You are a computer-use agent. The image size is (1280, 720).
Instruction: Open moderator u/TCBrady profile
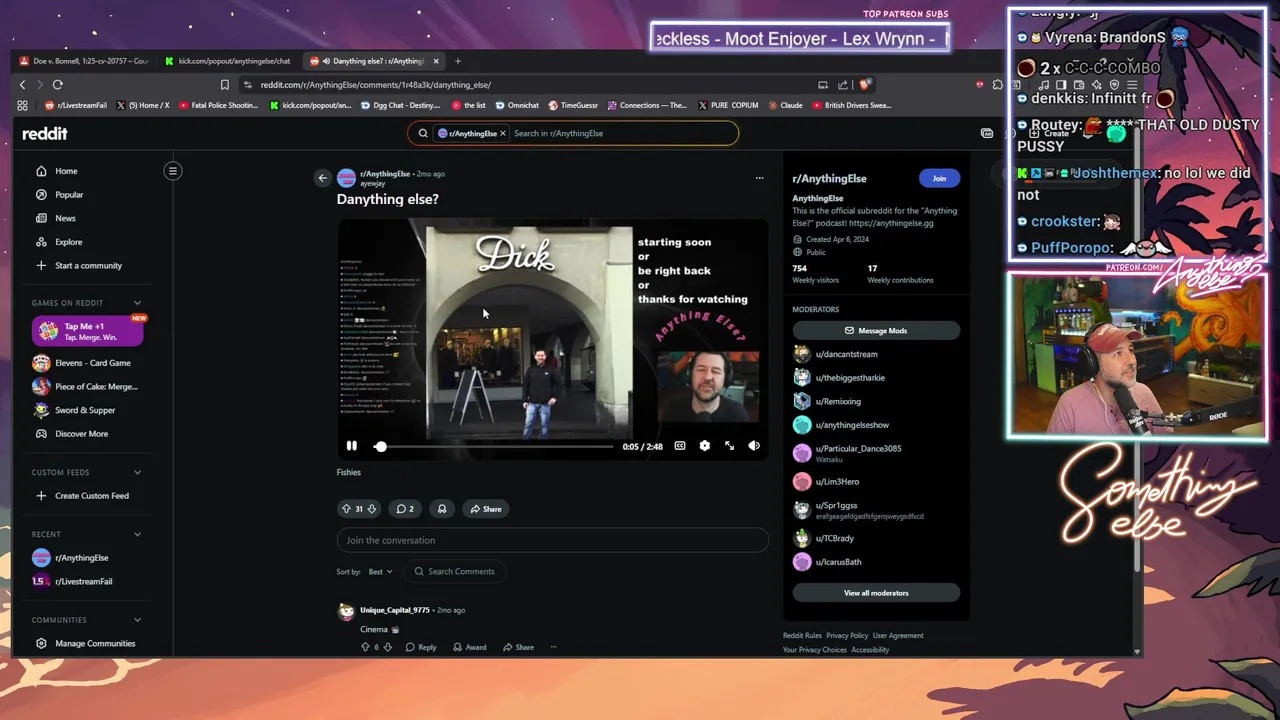pyautogui.click(x=835, y=538)
